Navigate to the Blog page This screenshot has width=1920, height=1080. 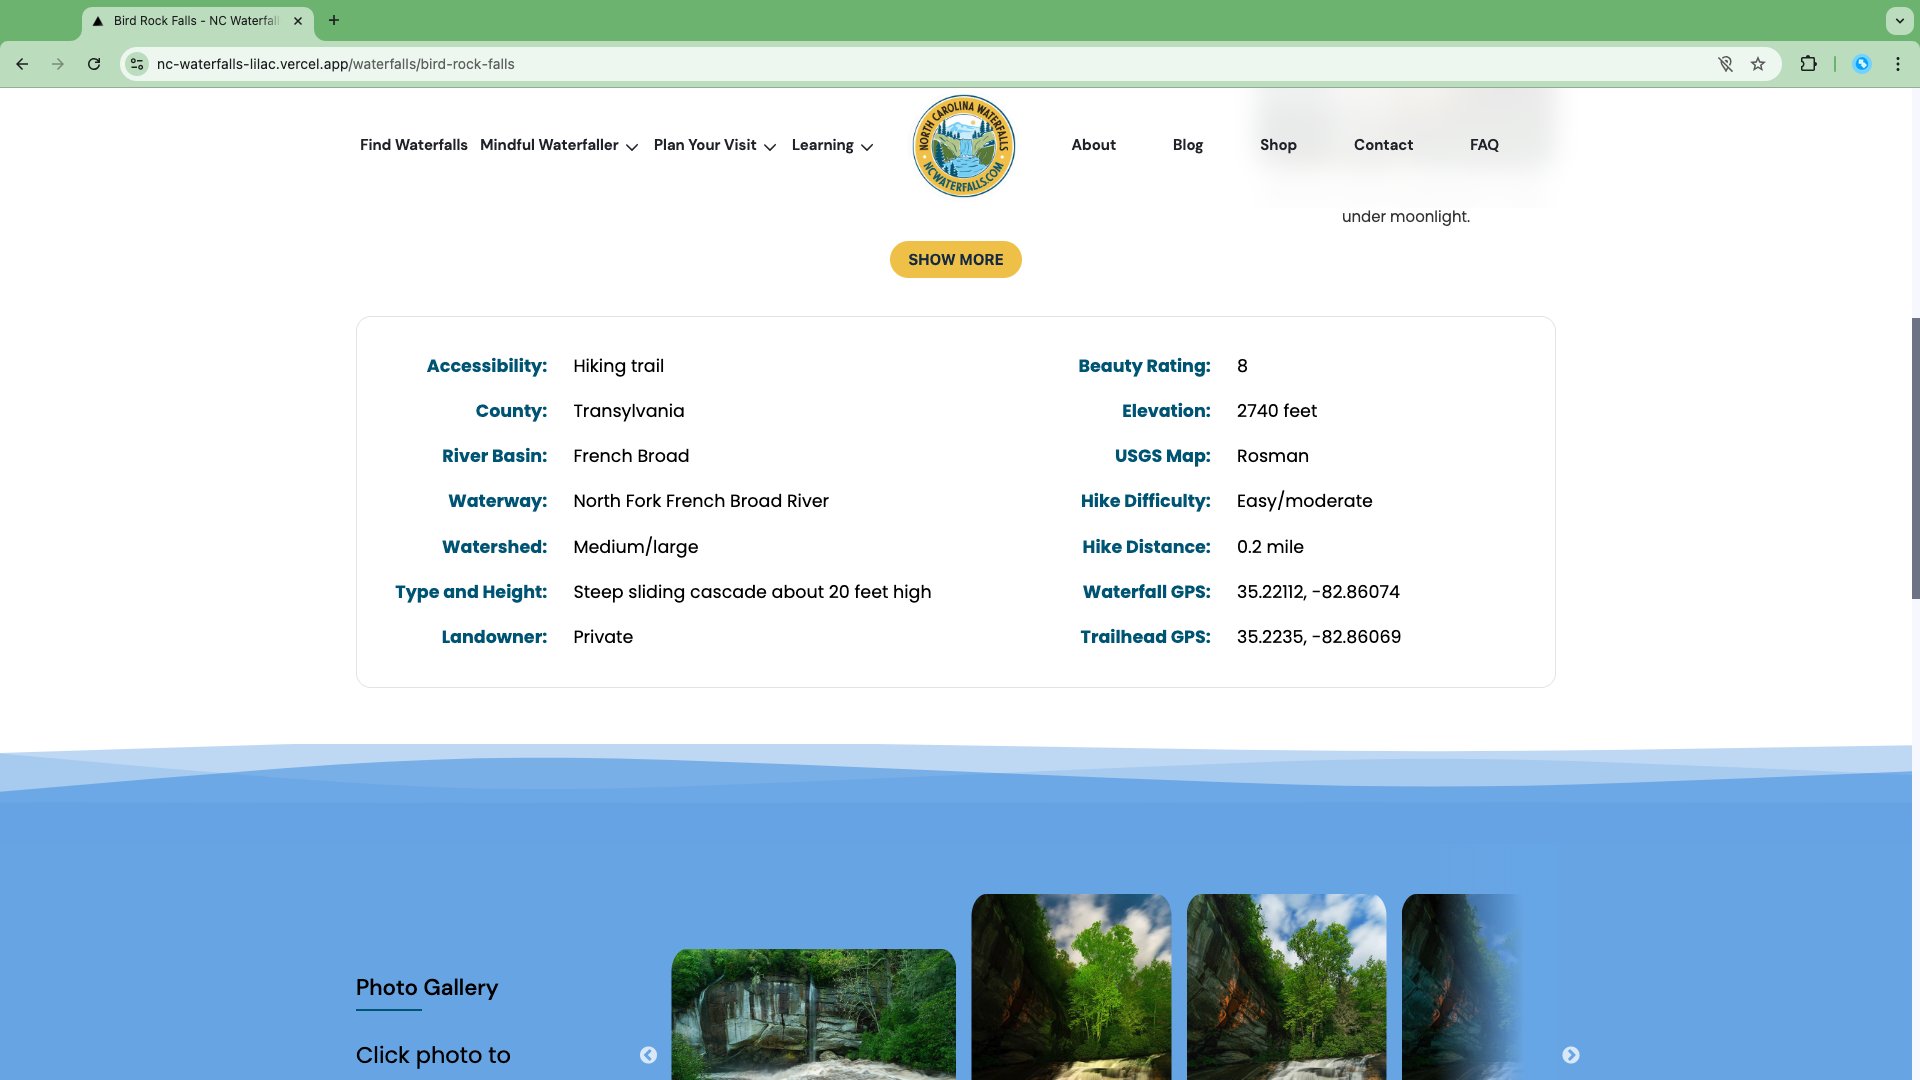tap(1187, 145)
